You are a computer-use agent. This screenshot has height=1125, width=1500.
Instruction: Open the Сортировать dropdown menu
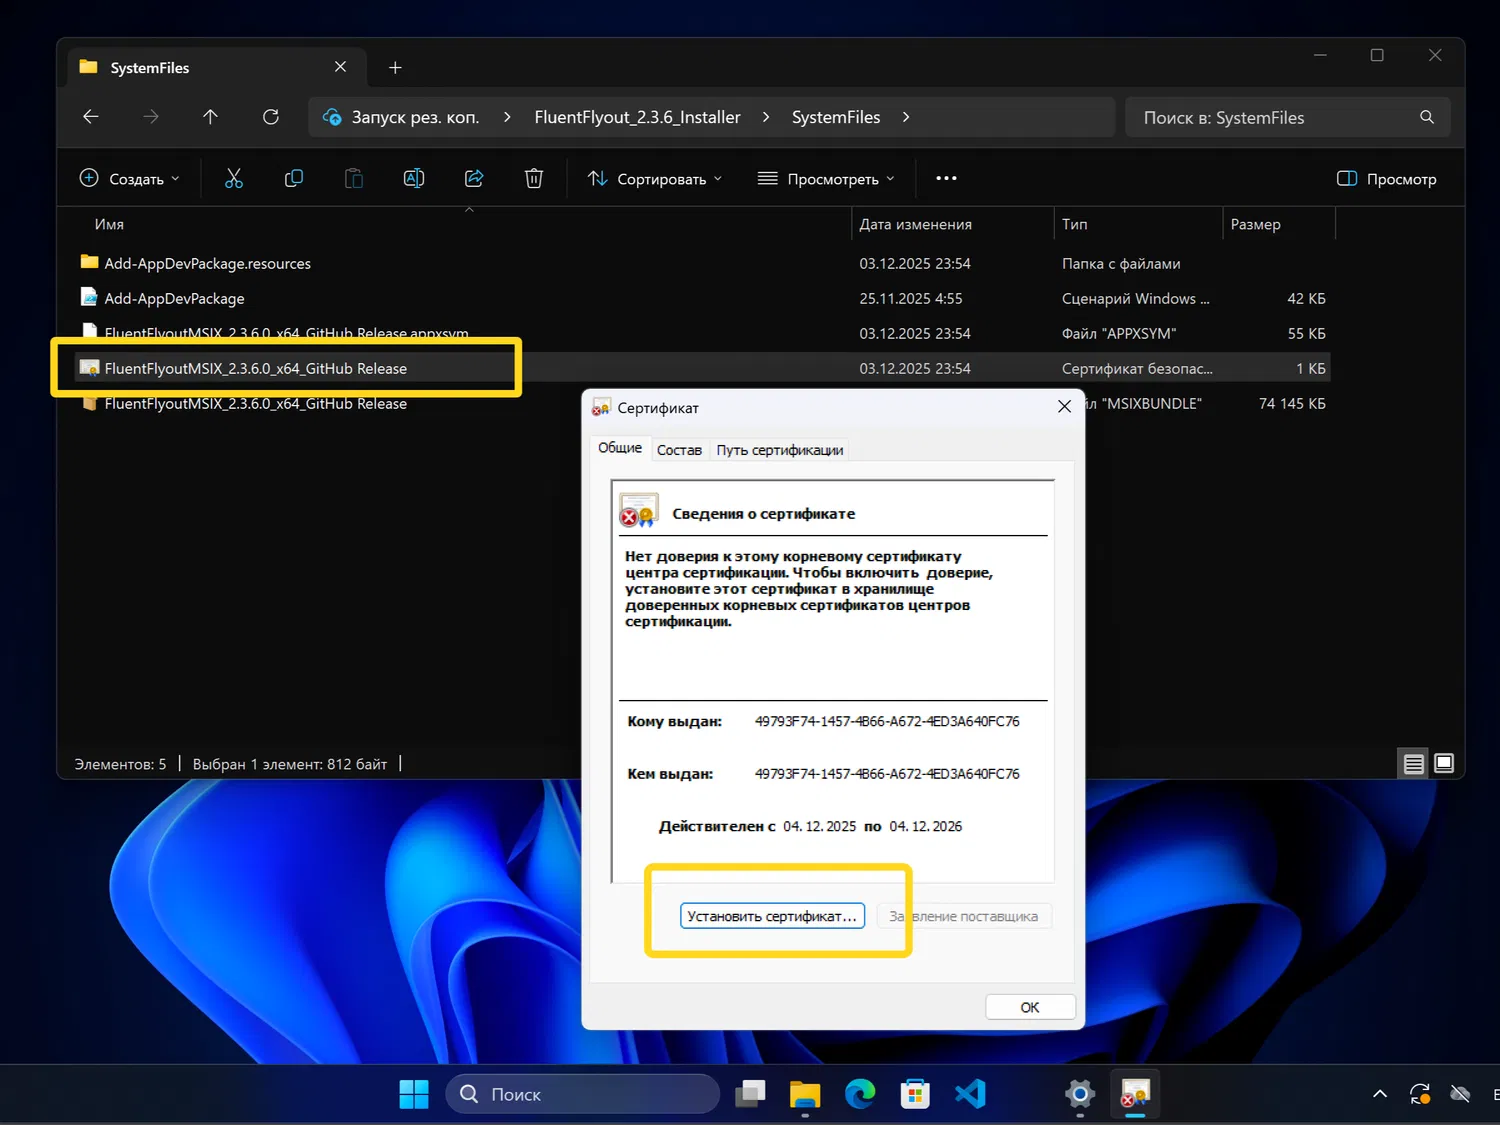click(655, 179)
